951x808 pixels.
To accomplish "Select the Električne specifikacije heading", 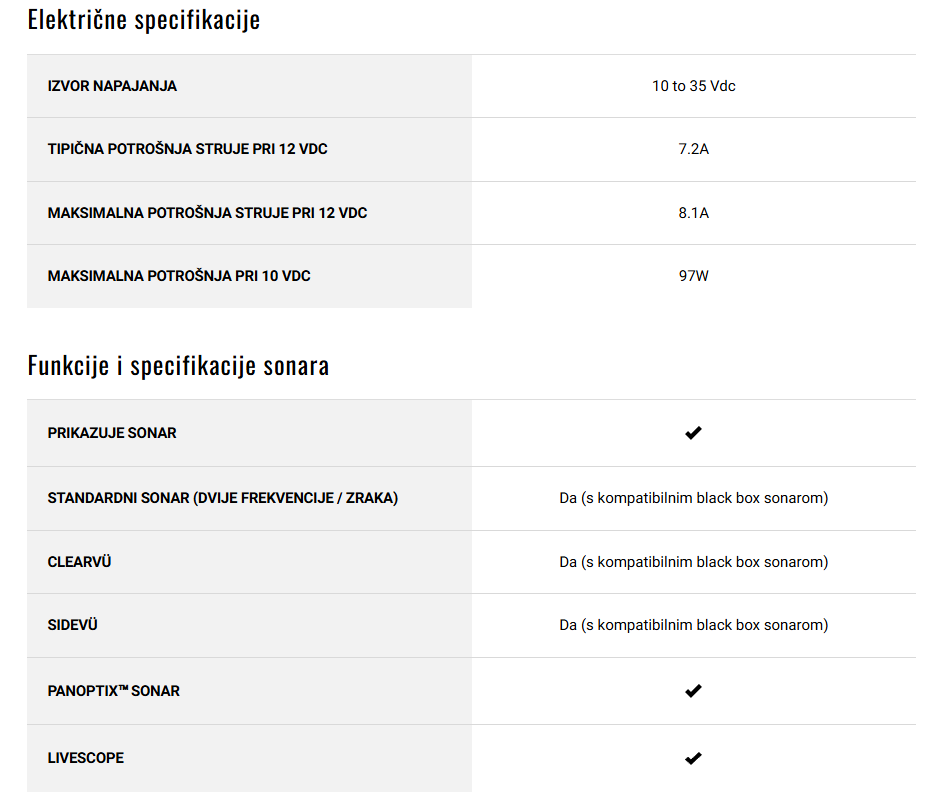I will pyautogui.click(x=144, y=20).
